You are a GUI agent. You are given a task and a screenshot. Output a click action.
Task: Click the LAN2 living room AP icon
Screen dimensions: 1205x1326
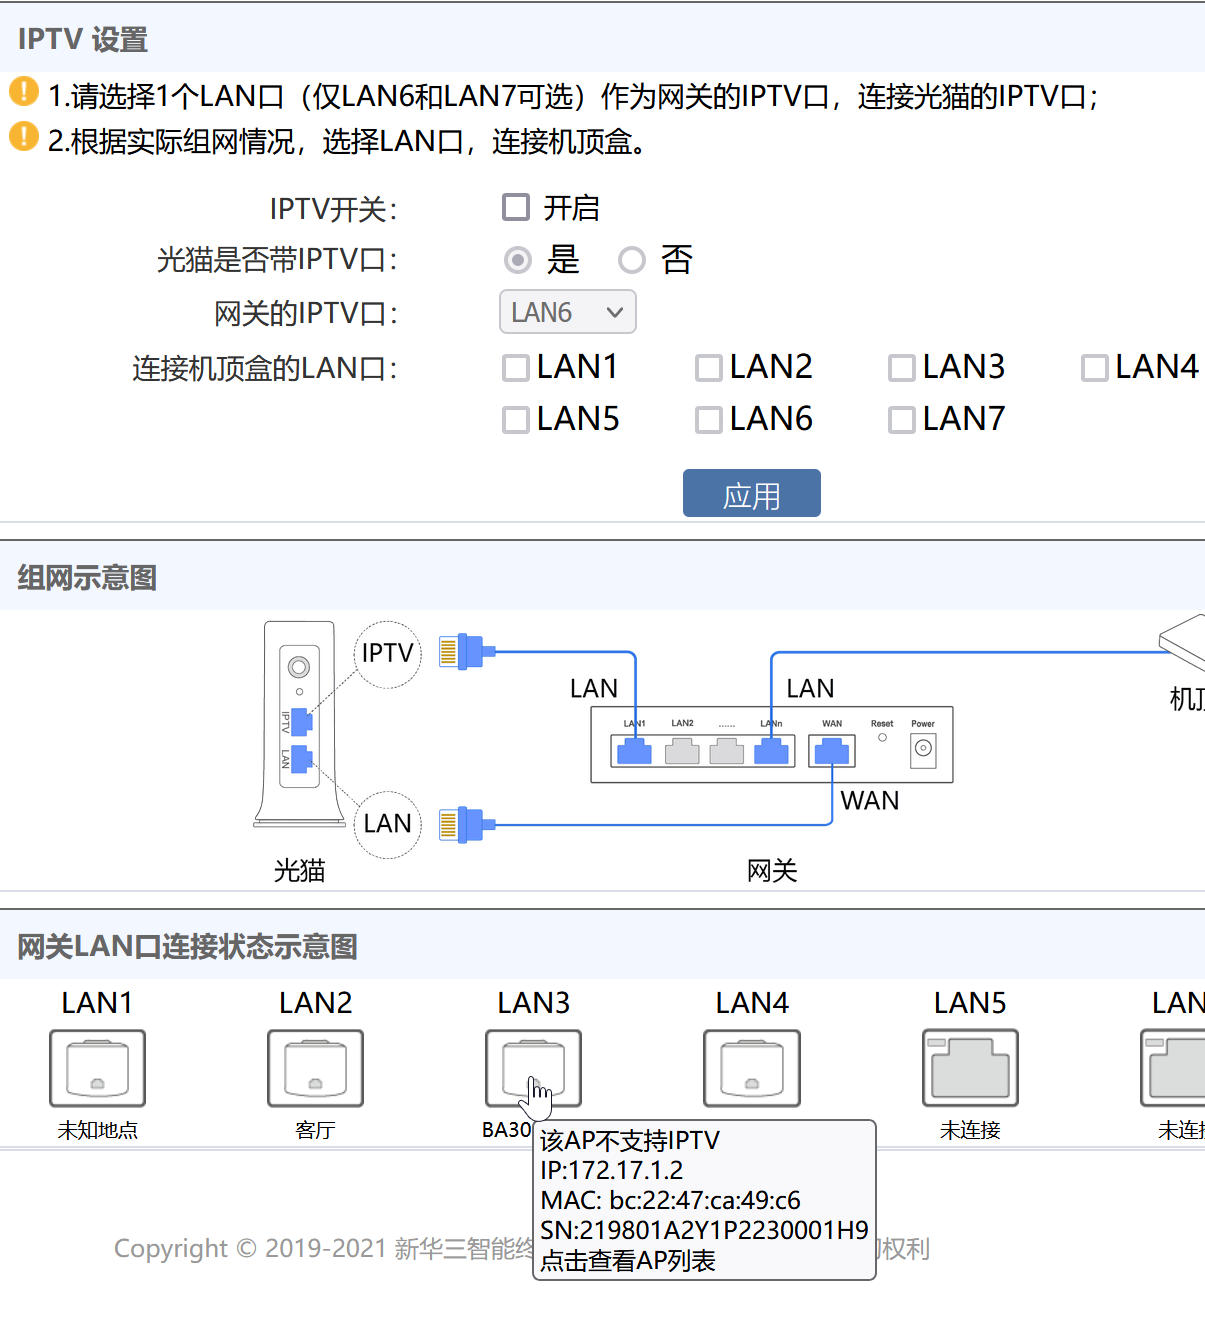(315, 1068)
